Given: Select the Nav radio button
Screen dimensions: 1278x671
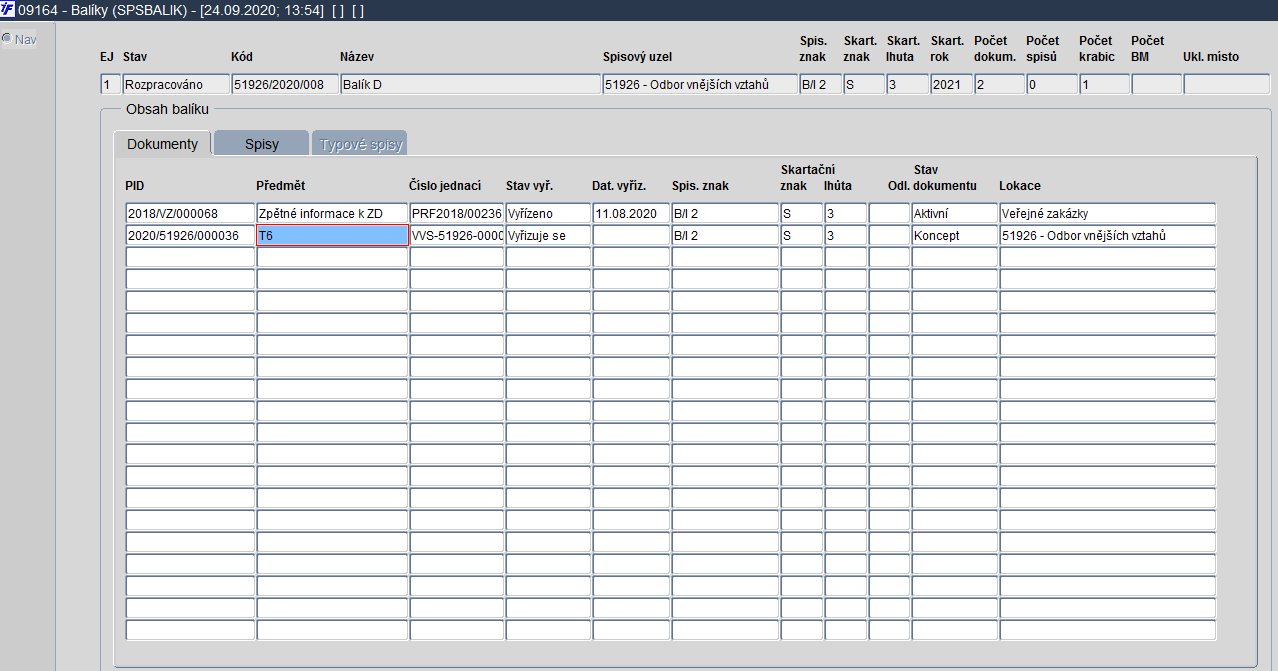Looking at the screenshot, I should 6,39.
